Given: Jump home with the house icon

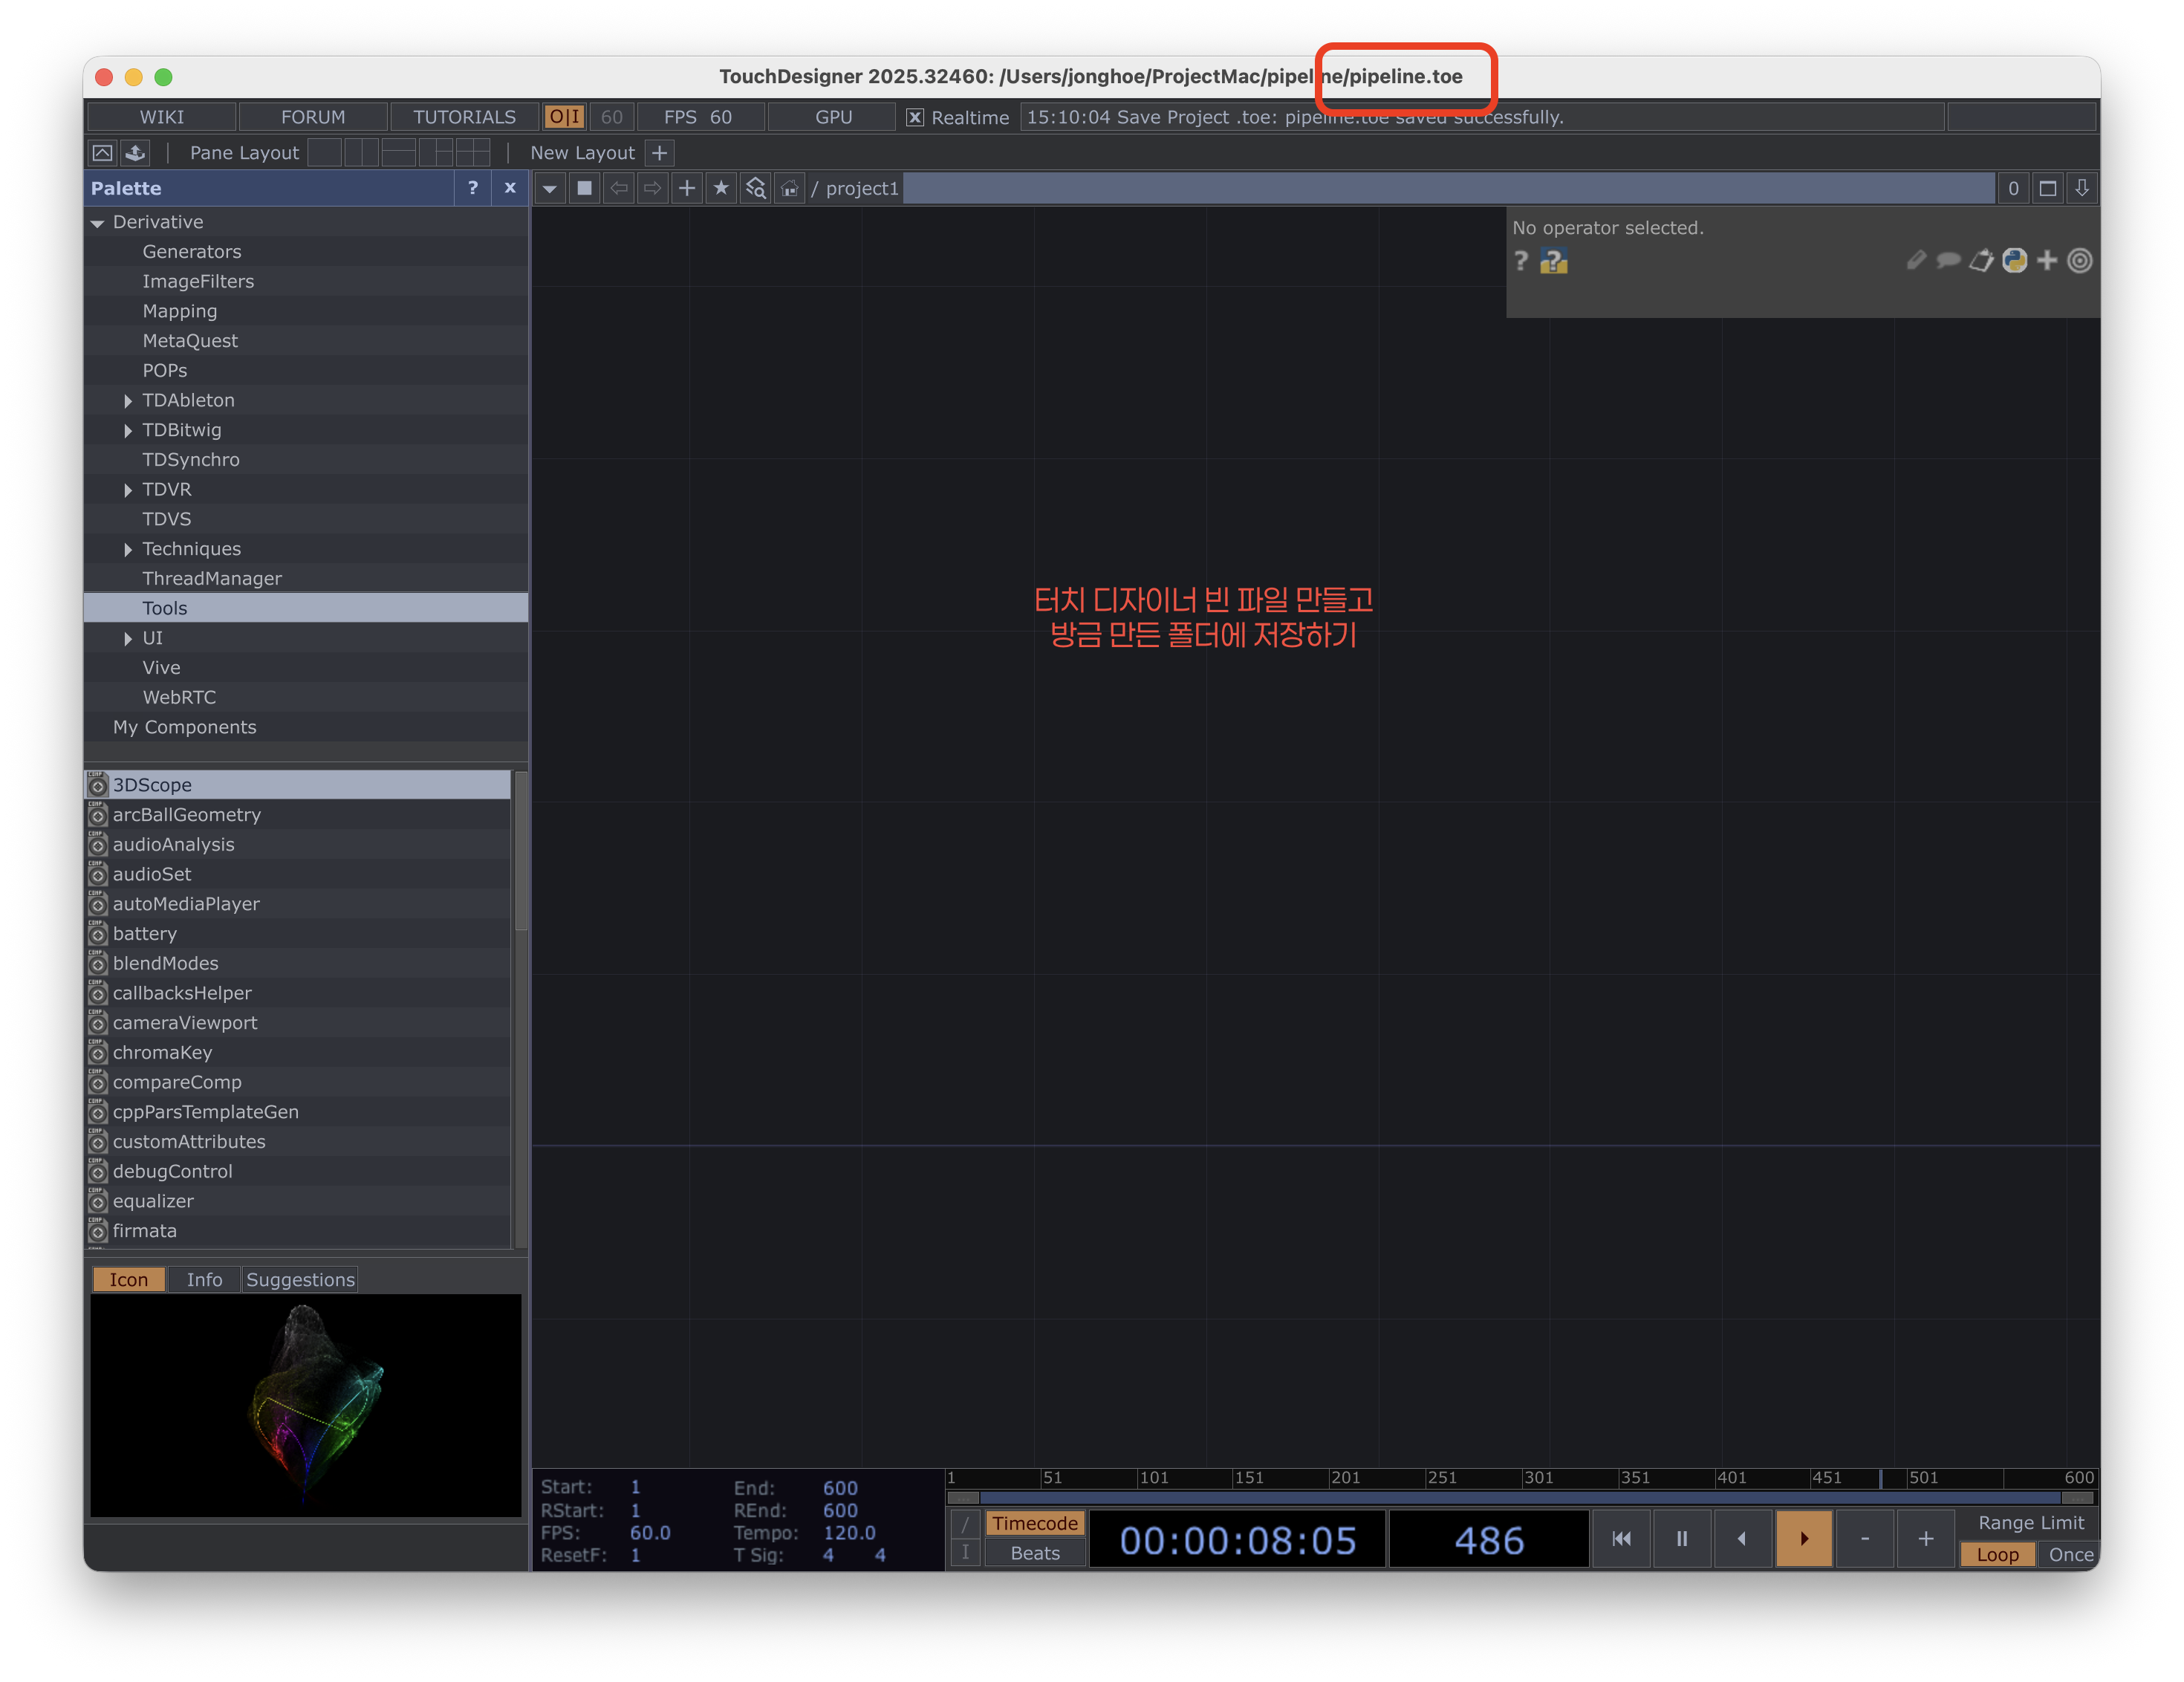Looking at the screenshot, I should pos(790,188).
